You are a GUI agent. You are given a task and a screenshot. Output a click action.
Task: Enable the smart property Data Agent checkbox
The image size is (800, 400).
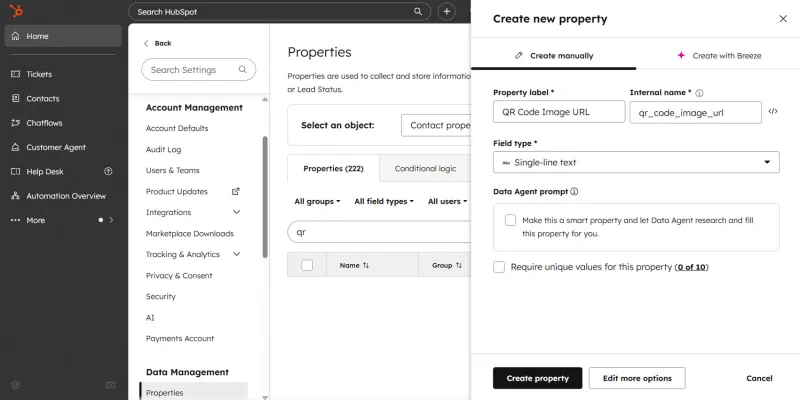[x=510, y=220]
